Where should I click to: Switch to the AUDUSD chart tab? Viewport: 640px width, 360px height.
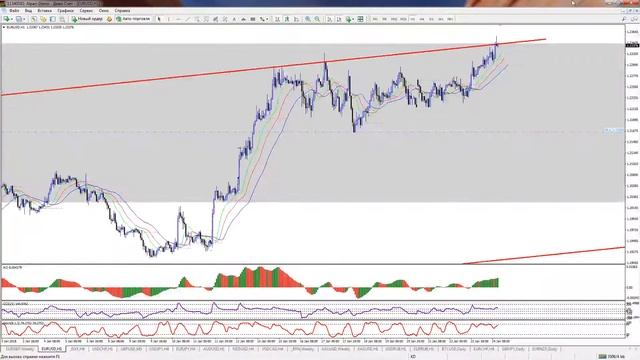click(x=212, y=349)
